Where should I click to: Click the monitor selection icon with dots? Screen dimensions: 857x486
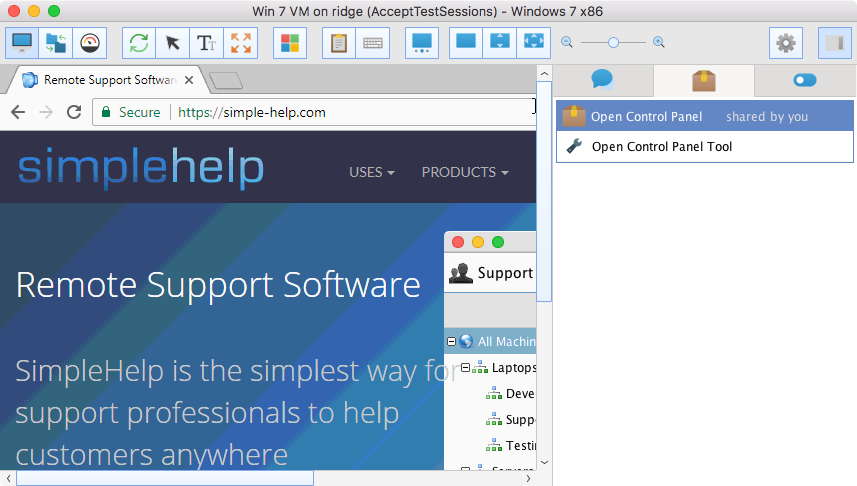[x=422, y=43]
